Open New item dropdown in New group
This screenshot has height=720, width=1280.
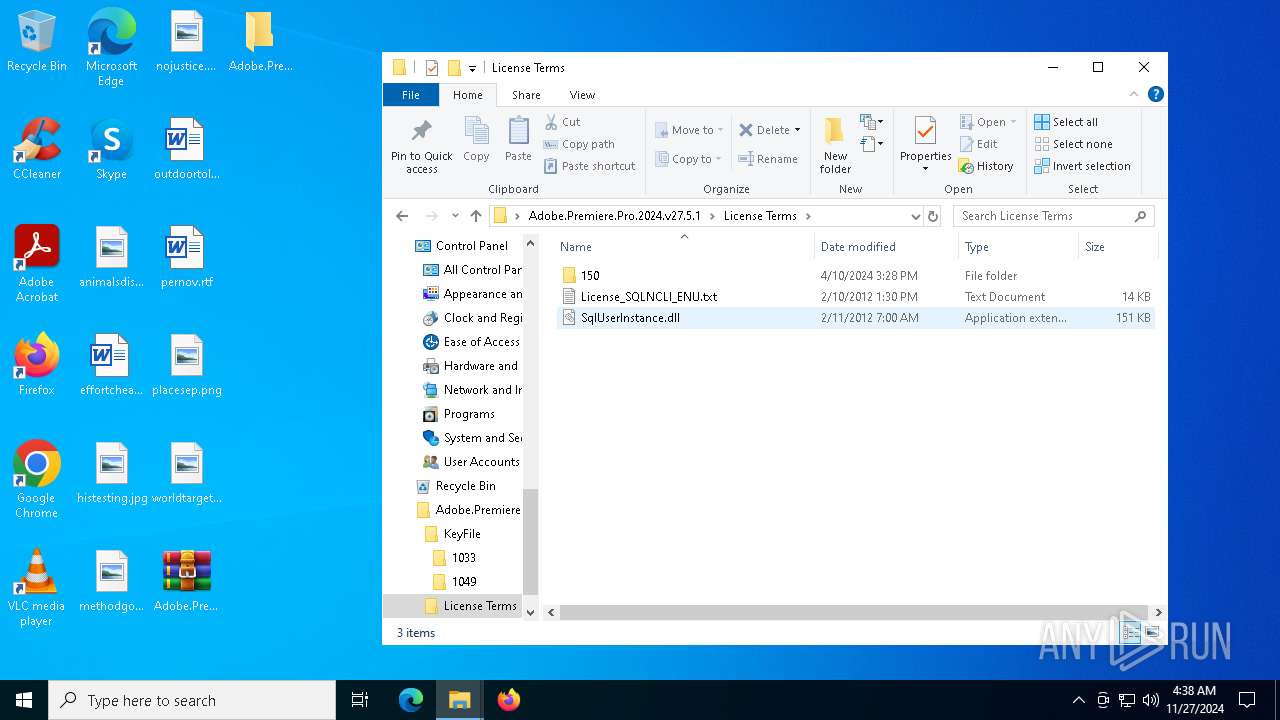872,122
